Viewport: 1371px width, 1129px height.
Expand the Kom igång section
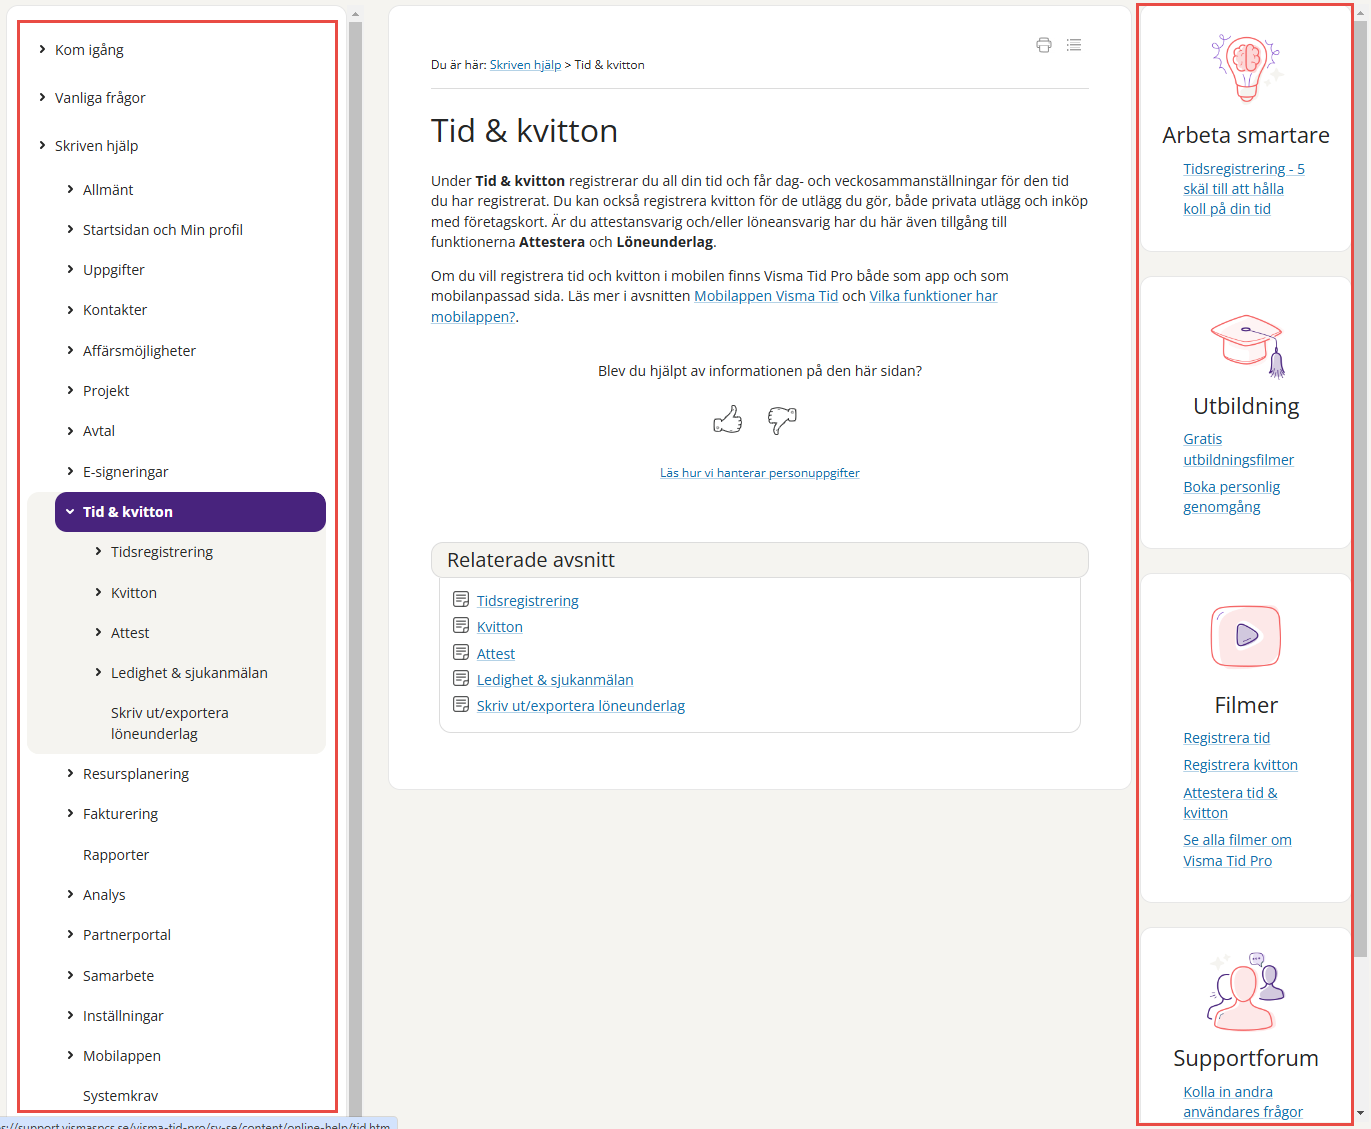click(42, 49)
